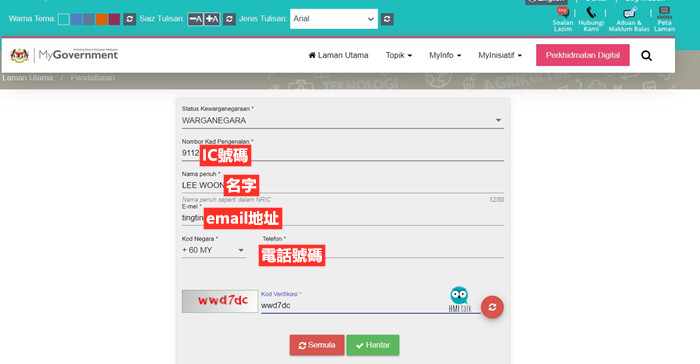This screenshot has width=700, height=364.
Task: Expand the Status Kewarganegaraan dropdown
Action: click(342, 120)
